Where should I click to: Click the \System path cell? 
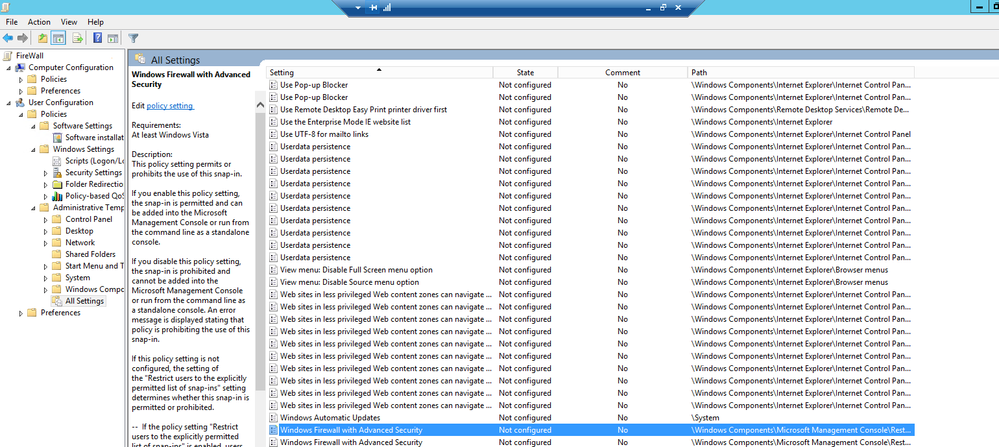[x=705, y=418]
